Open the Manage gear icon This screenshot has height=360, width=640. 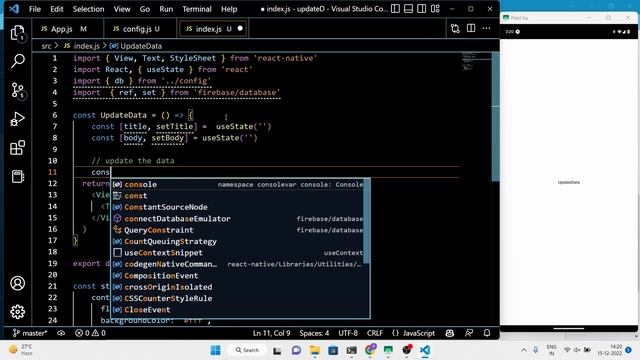tap(18, 311)
